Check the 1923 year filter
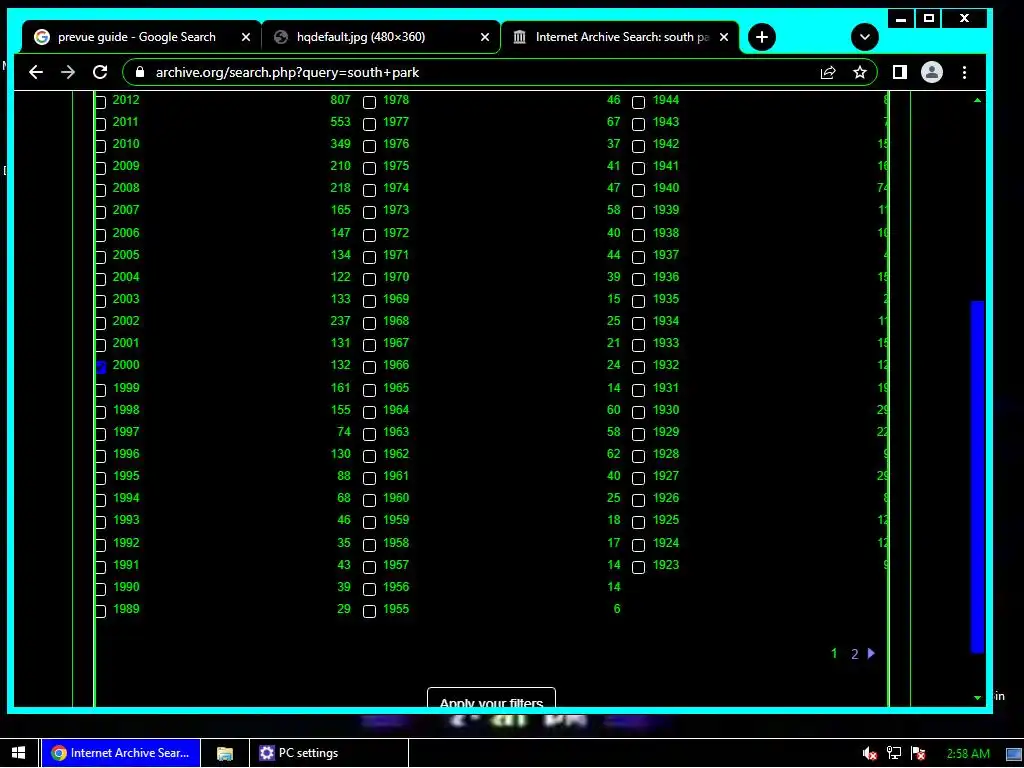Image resolution: width=1024 pixels, height=768 pixels. 639,567
